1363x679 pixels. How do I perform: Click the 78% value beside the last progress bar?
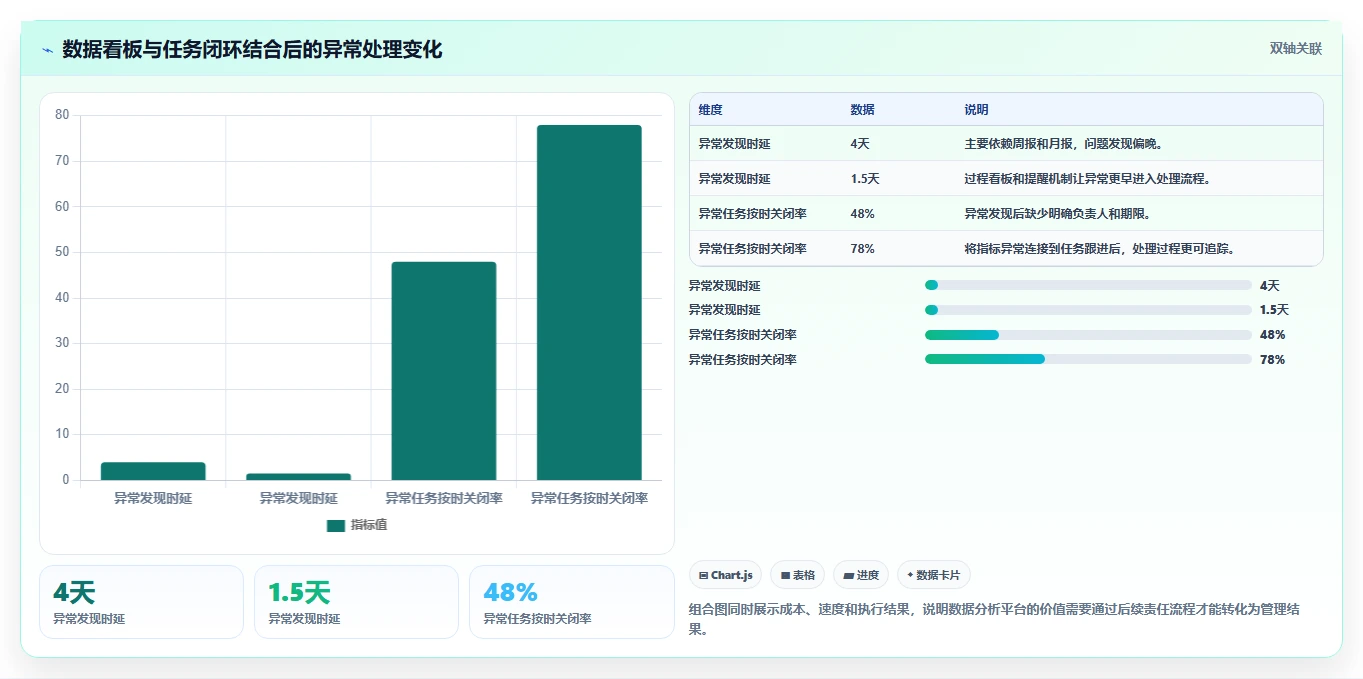pyautogui.click(x=1272, y=360)
